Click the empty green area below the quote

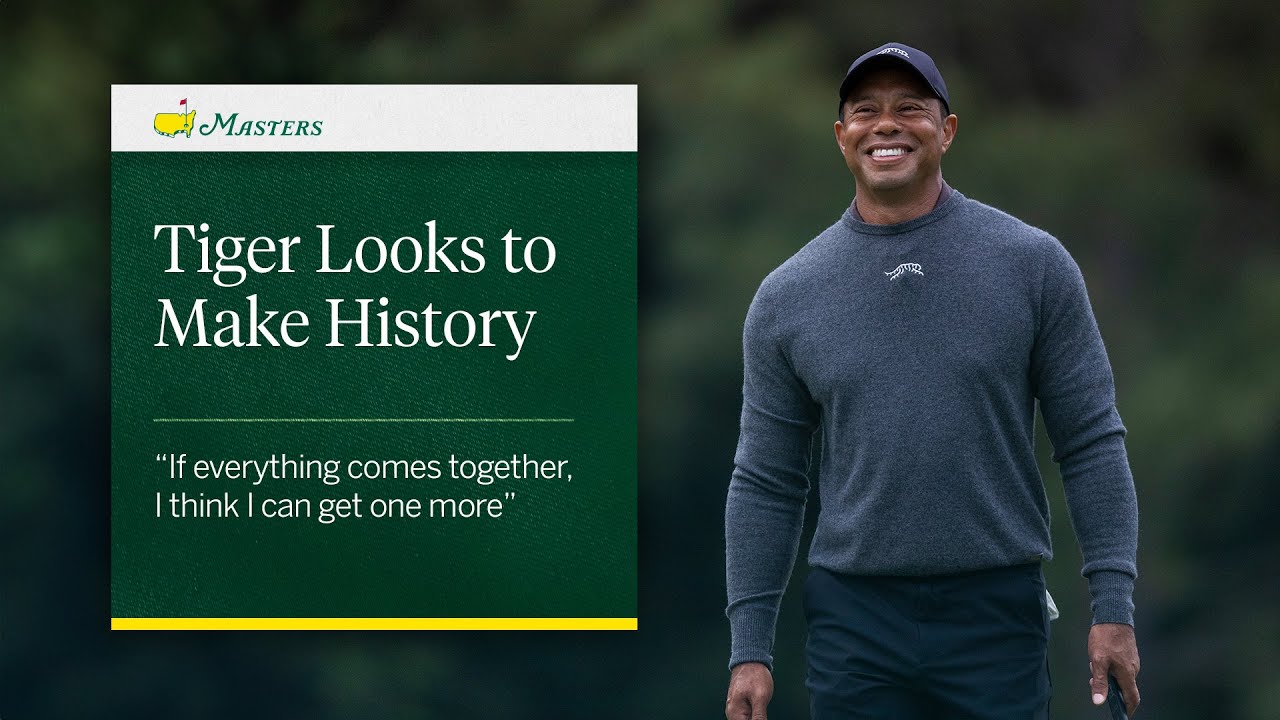click(x=374, y=570)
